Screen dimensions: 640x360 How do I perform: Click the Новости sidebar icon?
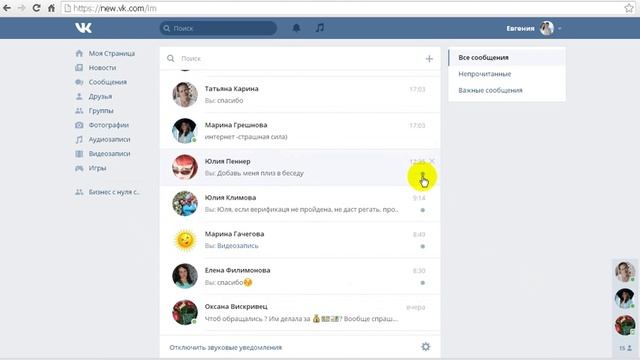click(79, 67)
